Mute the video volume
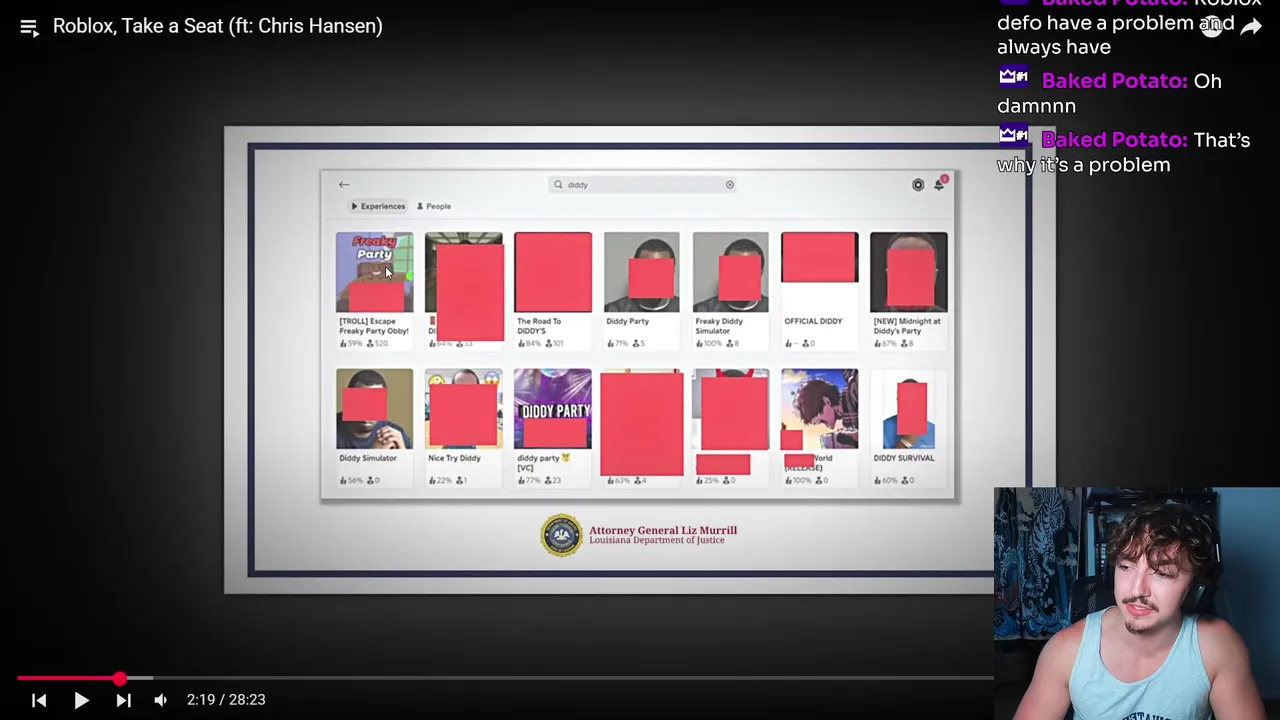This screenshot has height=720, width=1280. (160, 700)
